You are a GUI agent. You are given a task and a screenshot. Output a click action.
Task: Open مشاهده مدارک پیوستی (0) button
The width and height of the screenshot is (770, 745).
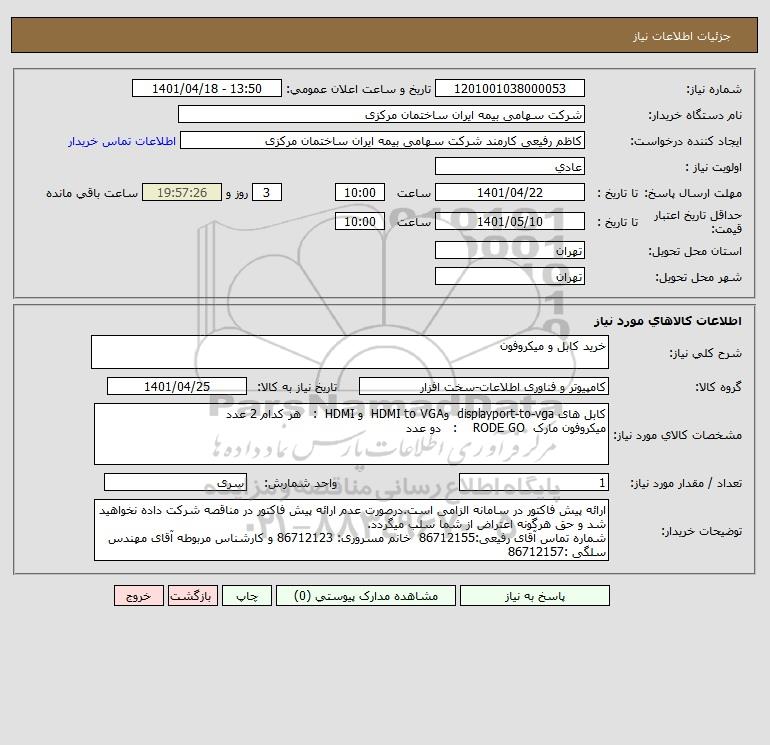click(366, 596)
